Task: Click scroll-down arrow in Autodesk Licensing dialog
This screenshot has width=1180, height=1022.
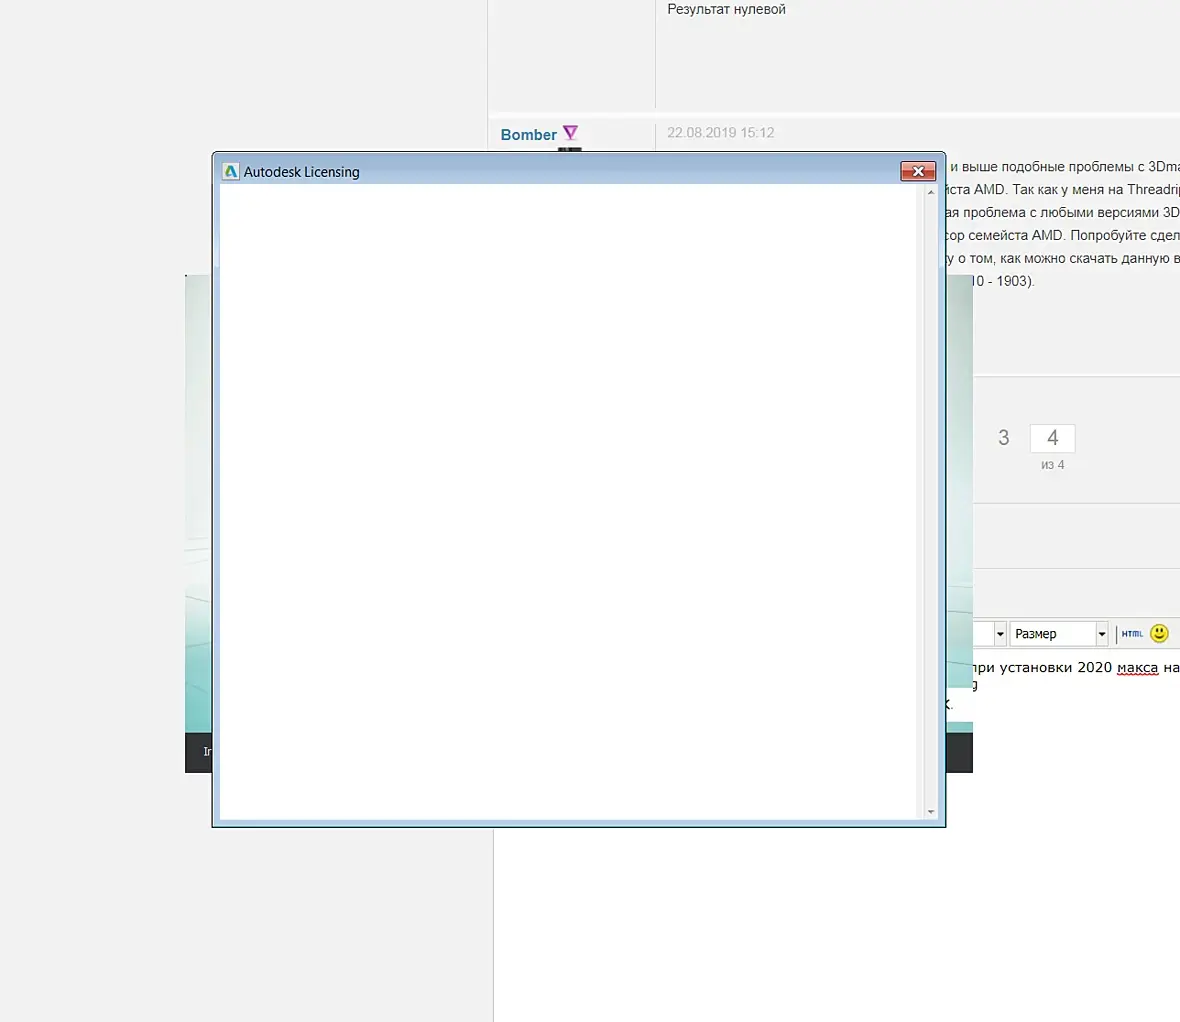Action: tap(931, 811)
